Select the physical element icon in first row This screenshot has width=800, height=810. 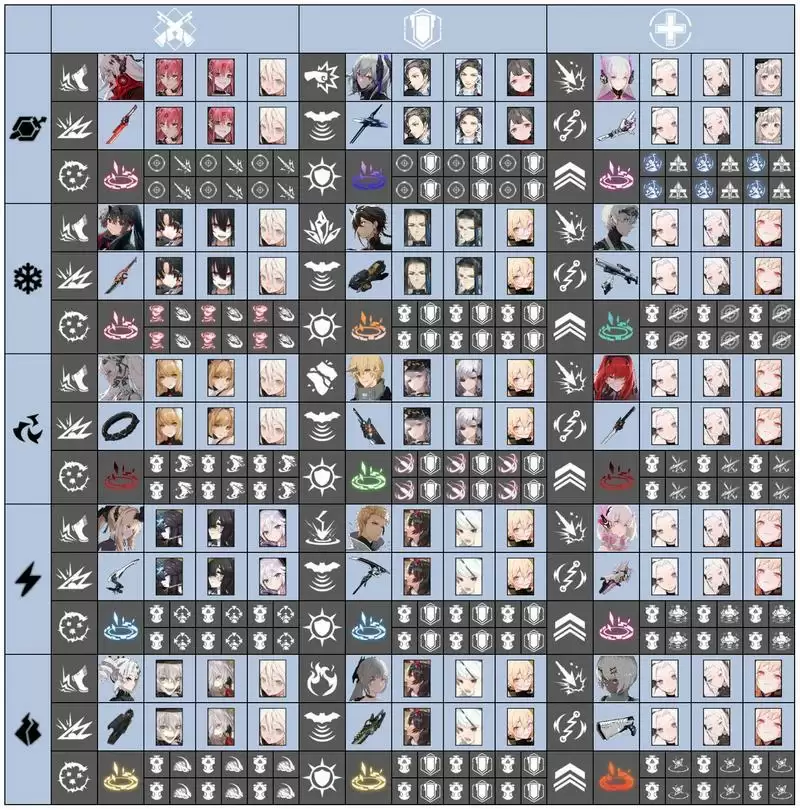pyautogui.click(x=28, y=128)
